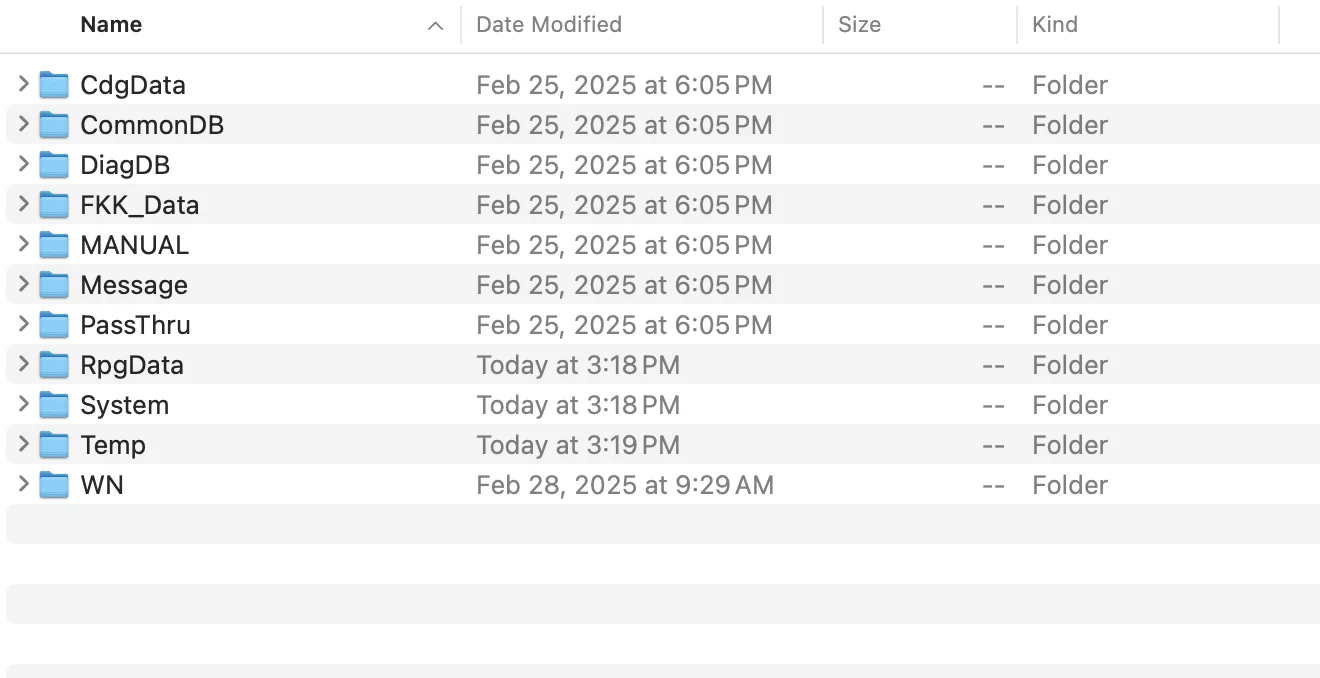Click the Temp folder's modified date
Screen dimensions: 1320x678
point(578,445)
